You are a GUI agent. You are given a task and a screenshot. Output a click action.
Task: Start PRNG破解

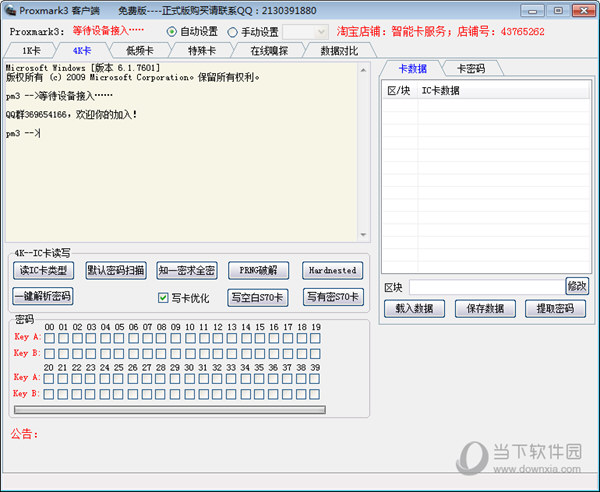(258, 270)
